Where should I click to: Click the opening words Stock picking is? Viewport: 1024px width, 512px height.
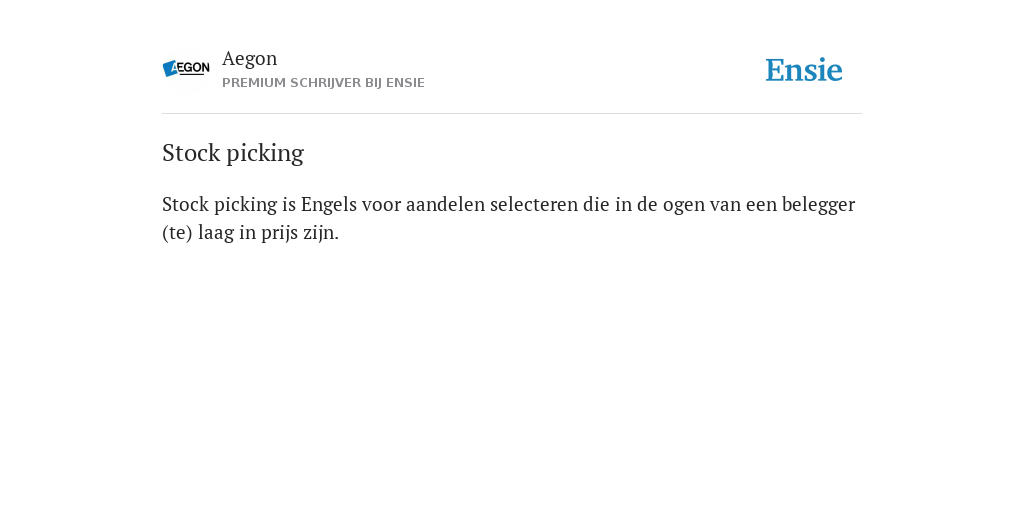click(x=229, y=206)
